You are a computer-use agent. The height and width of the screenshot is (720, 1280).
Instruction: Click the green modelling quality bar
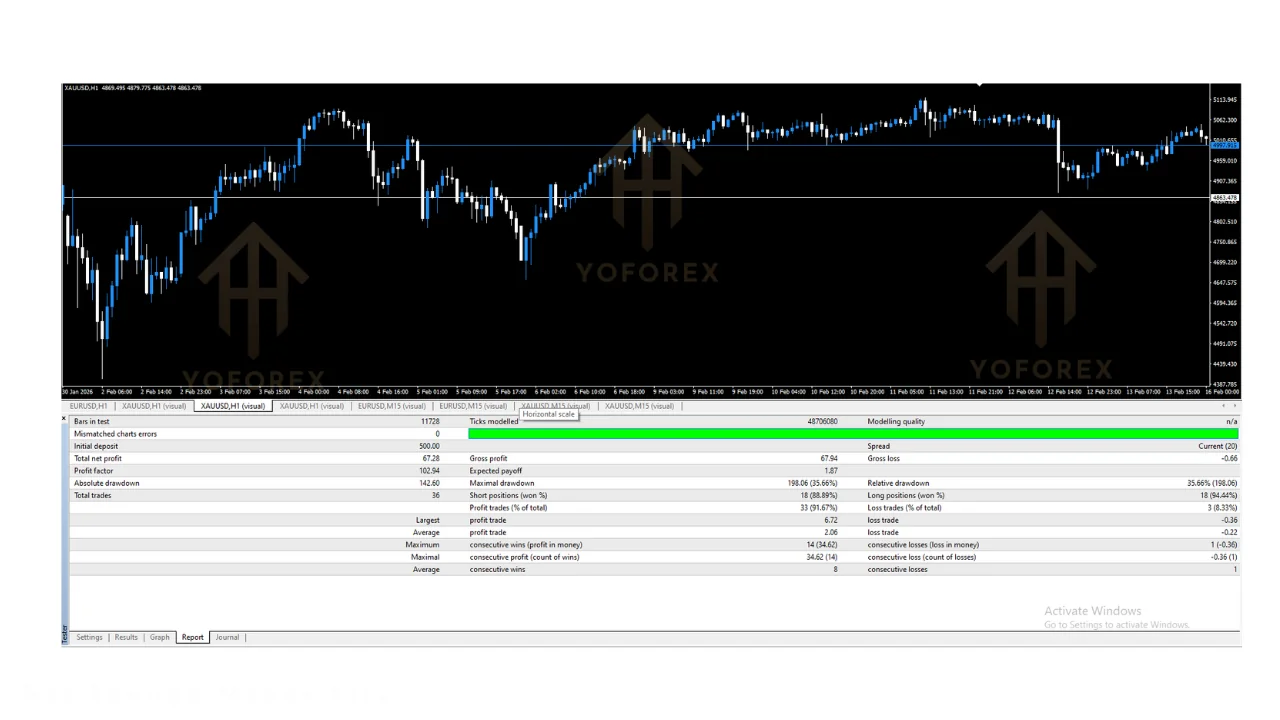tap(853, 434)
